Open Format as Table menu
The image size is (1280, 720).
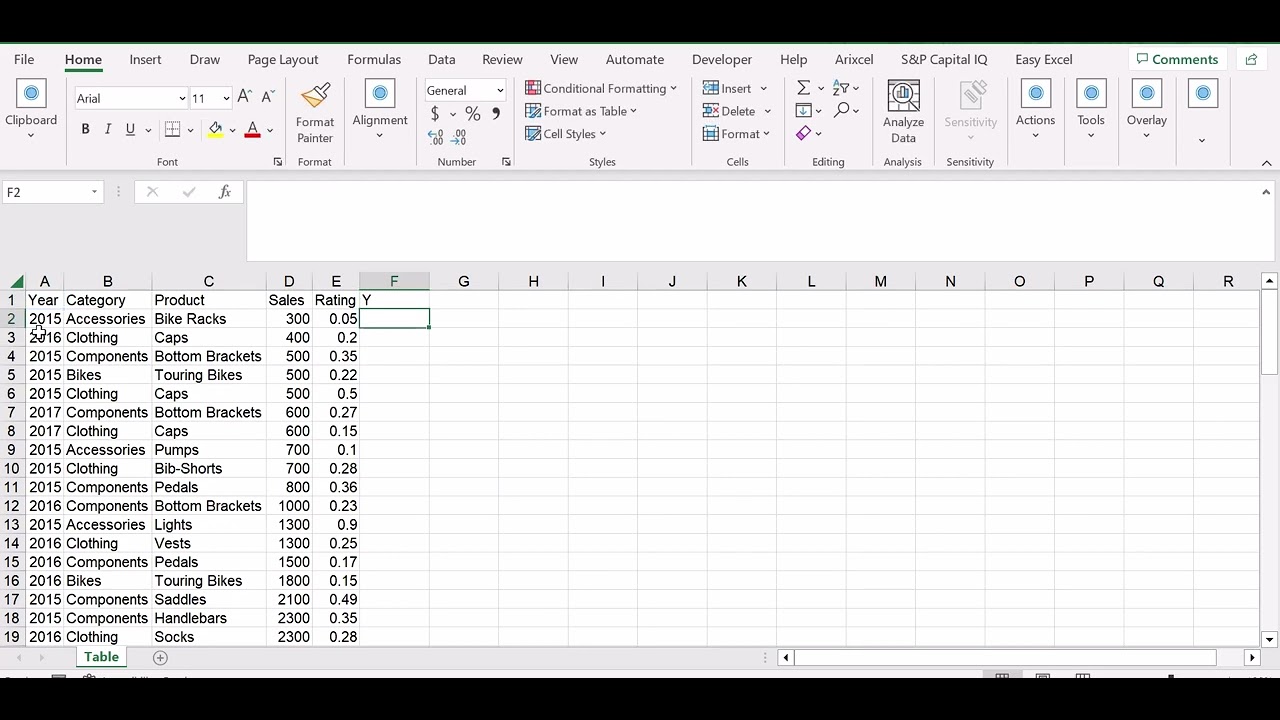(581, 111)
